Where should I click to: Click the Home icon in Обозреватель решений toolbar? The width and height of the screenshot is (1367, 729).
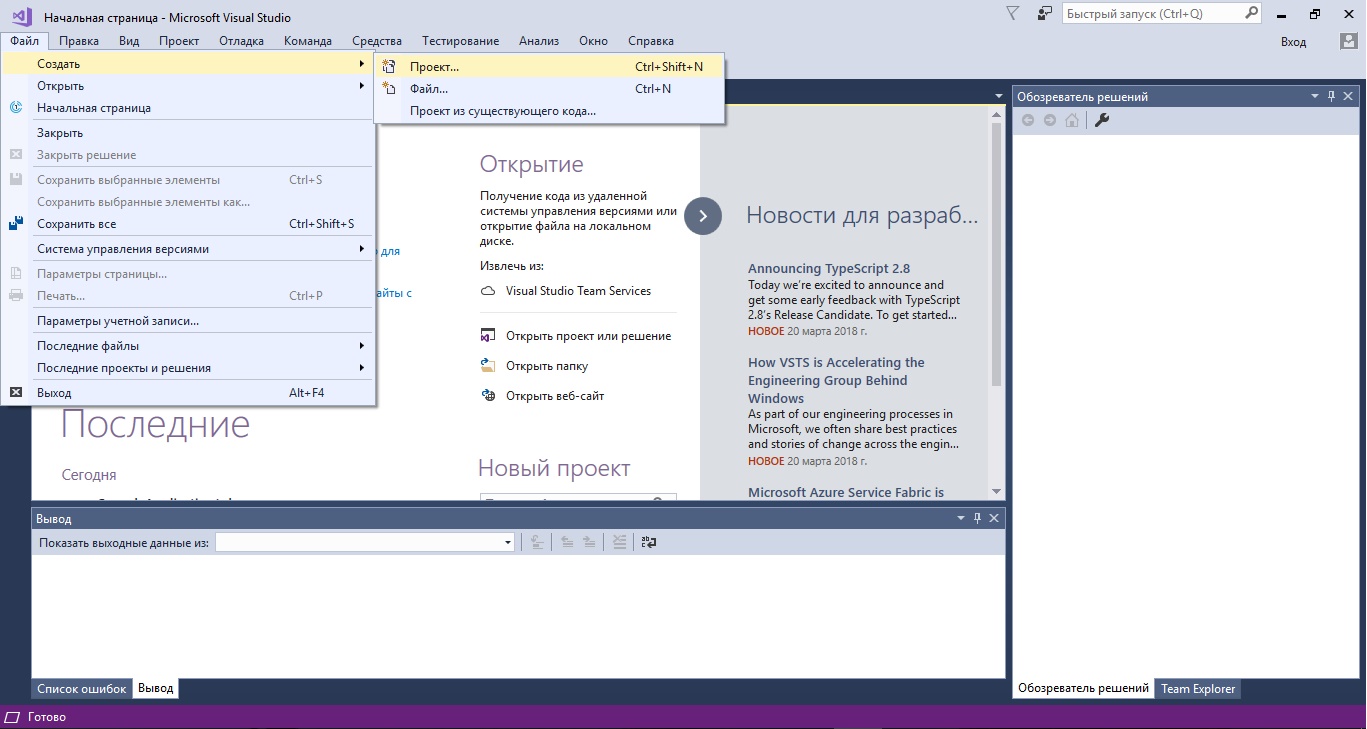1072,120
